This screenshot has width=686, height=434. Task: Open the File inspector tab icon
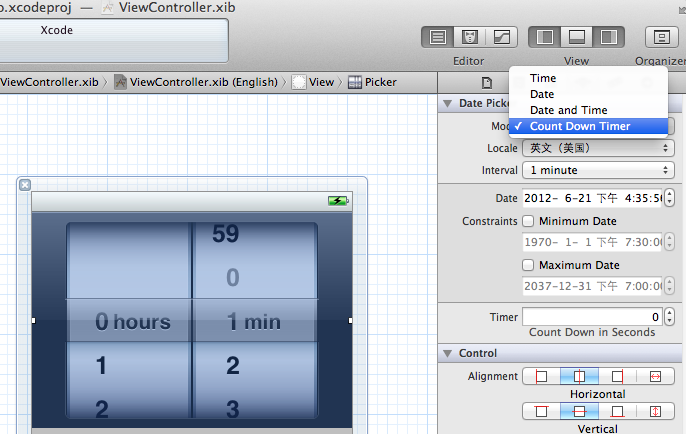[487, 82]
